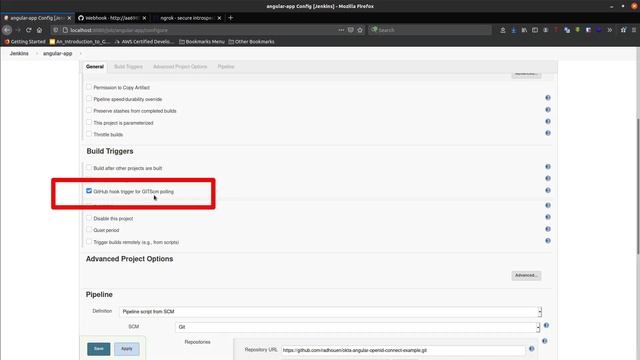640x360 pixels.
Task: Click the page vertical scrollbar
Action: click(638, 186)
